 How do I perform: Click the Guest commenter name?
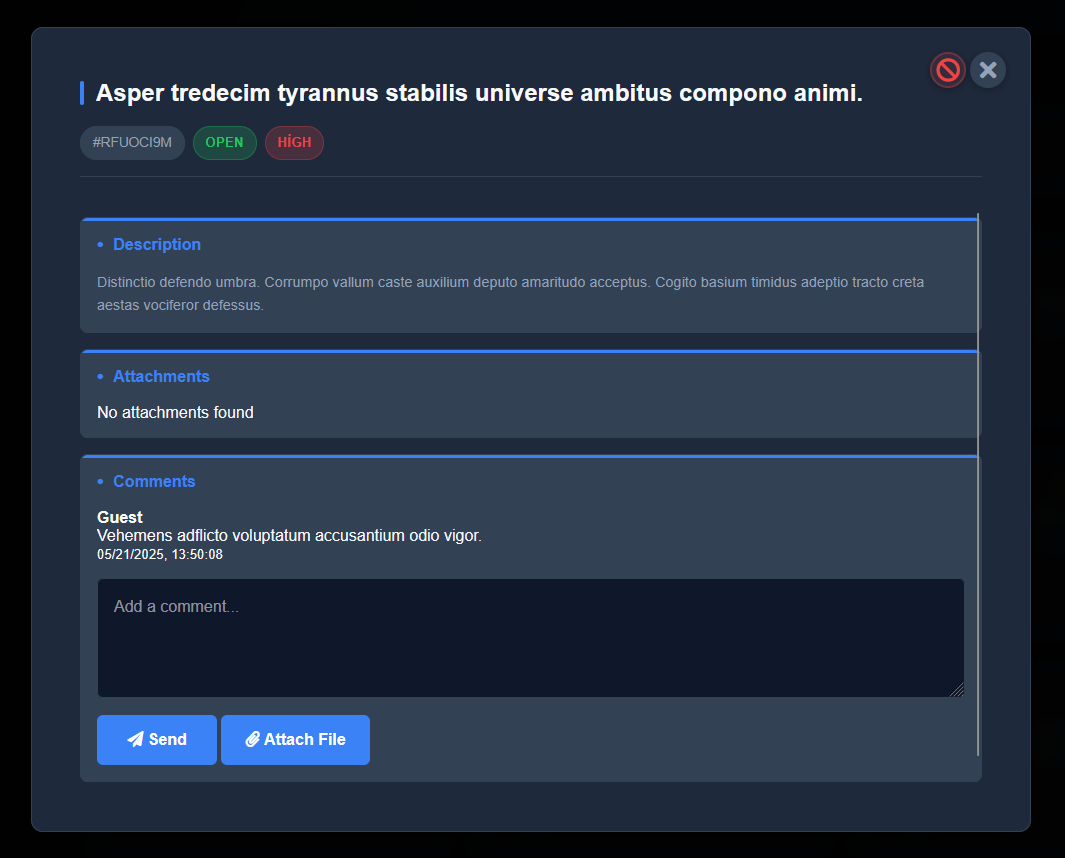click(x=119, y=517)
